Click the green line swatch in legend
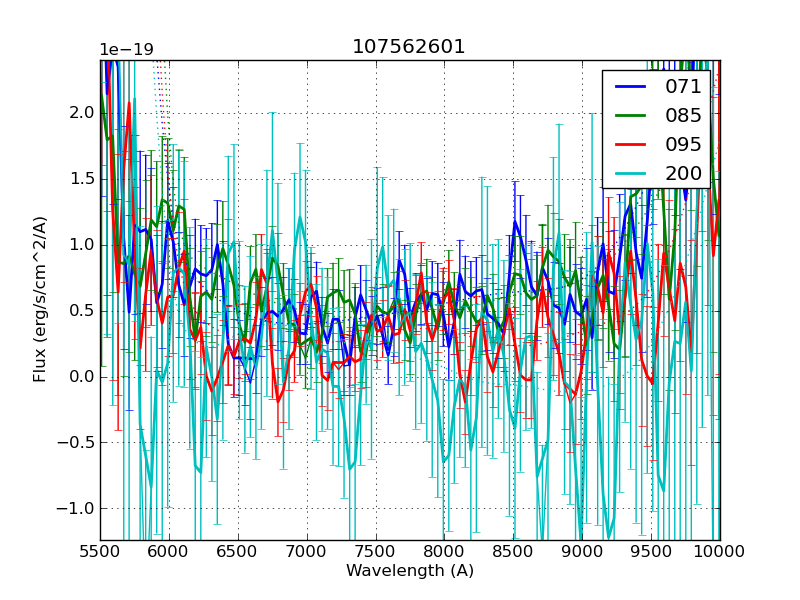The image size is (800, 600). pyautogui.click(x=630, y=115)
